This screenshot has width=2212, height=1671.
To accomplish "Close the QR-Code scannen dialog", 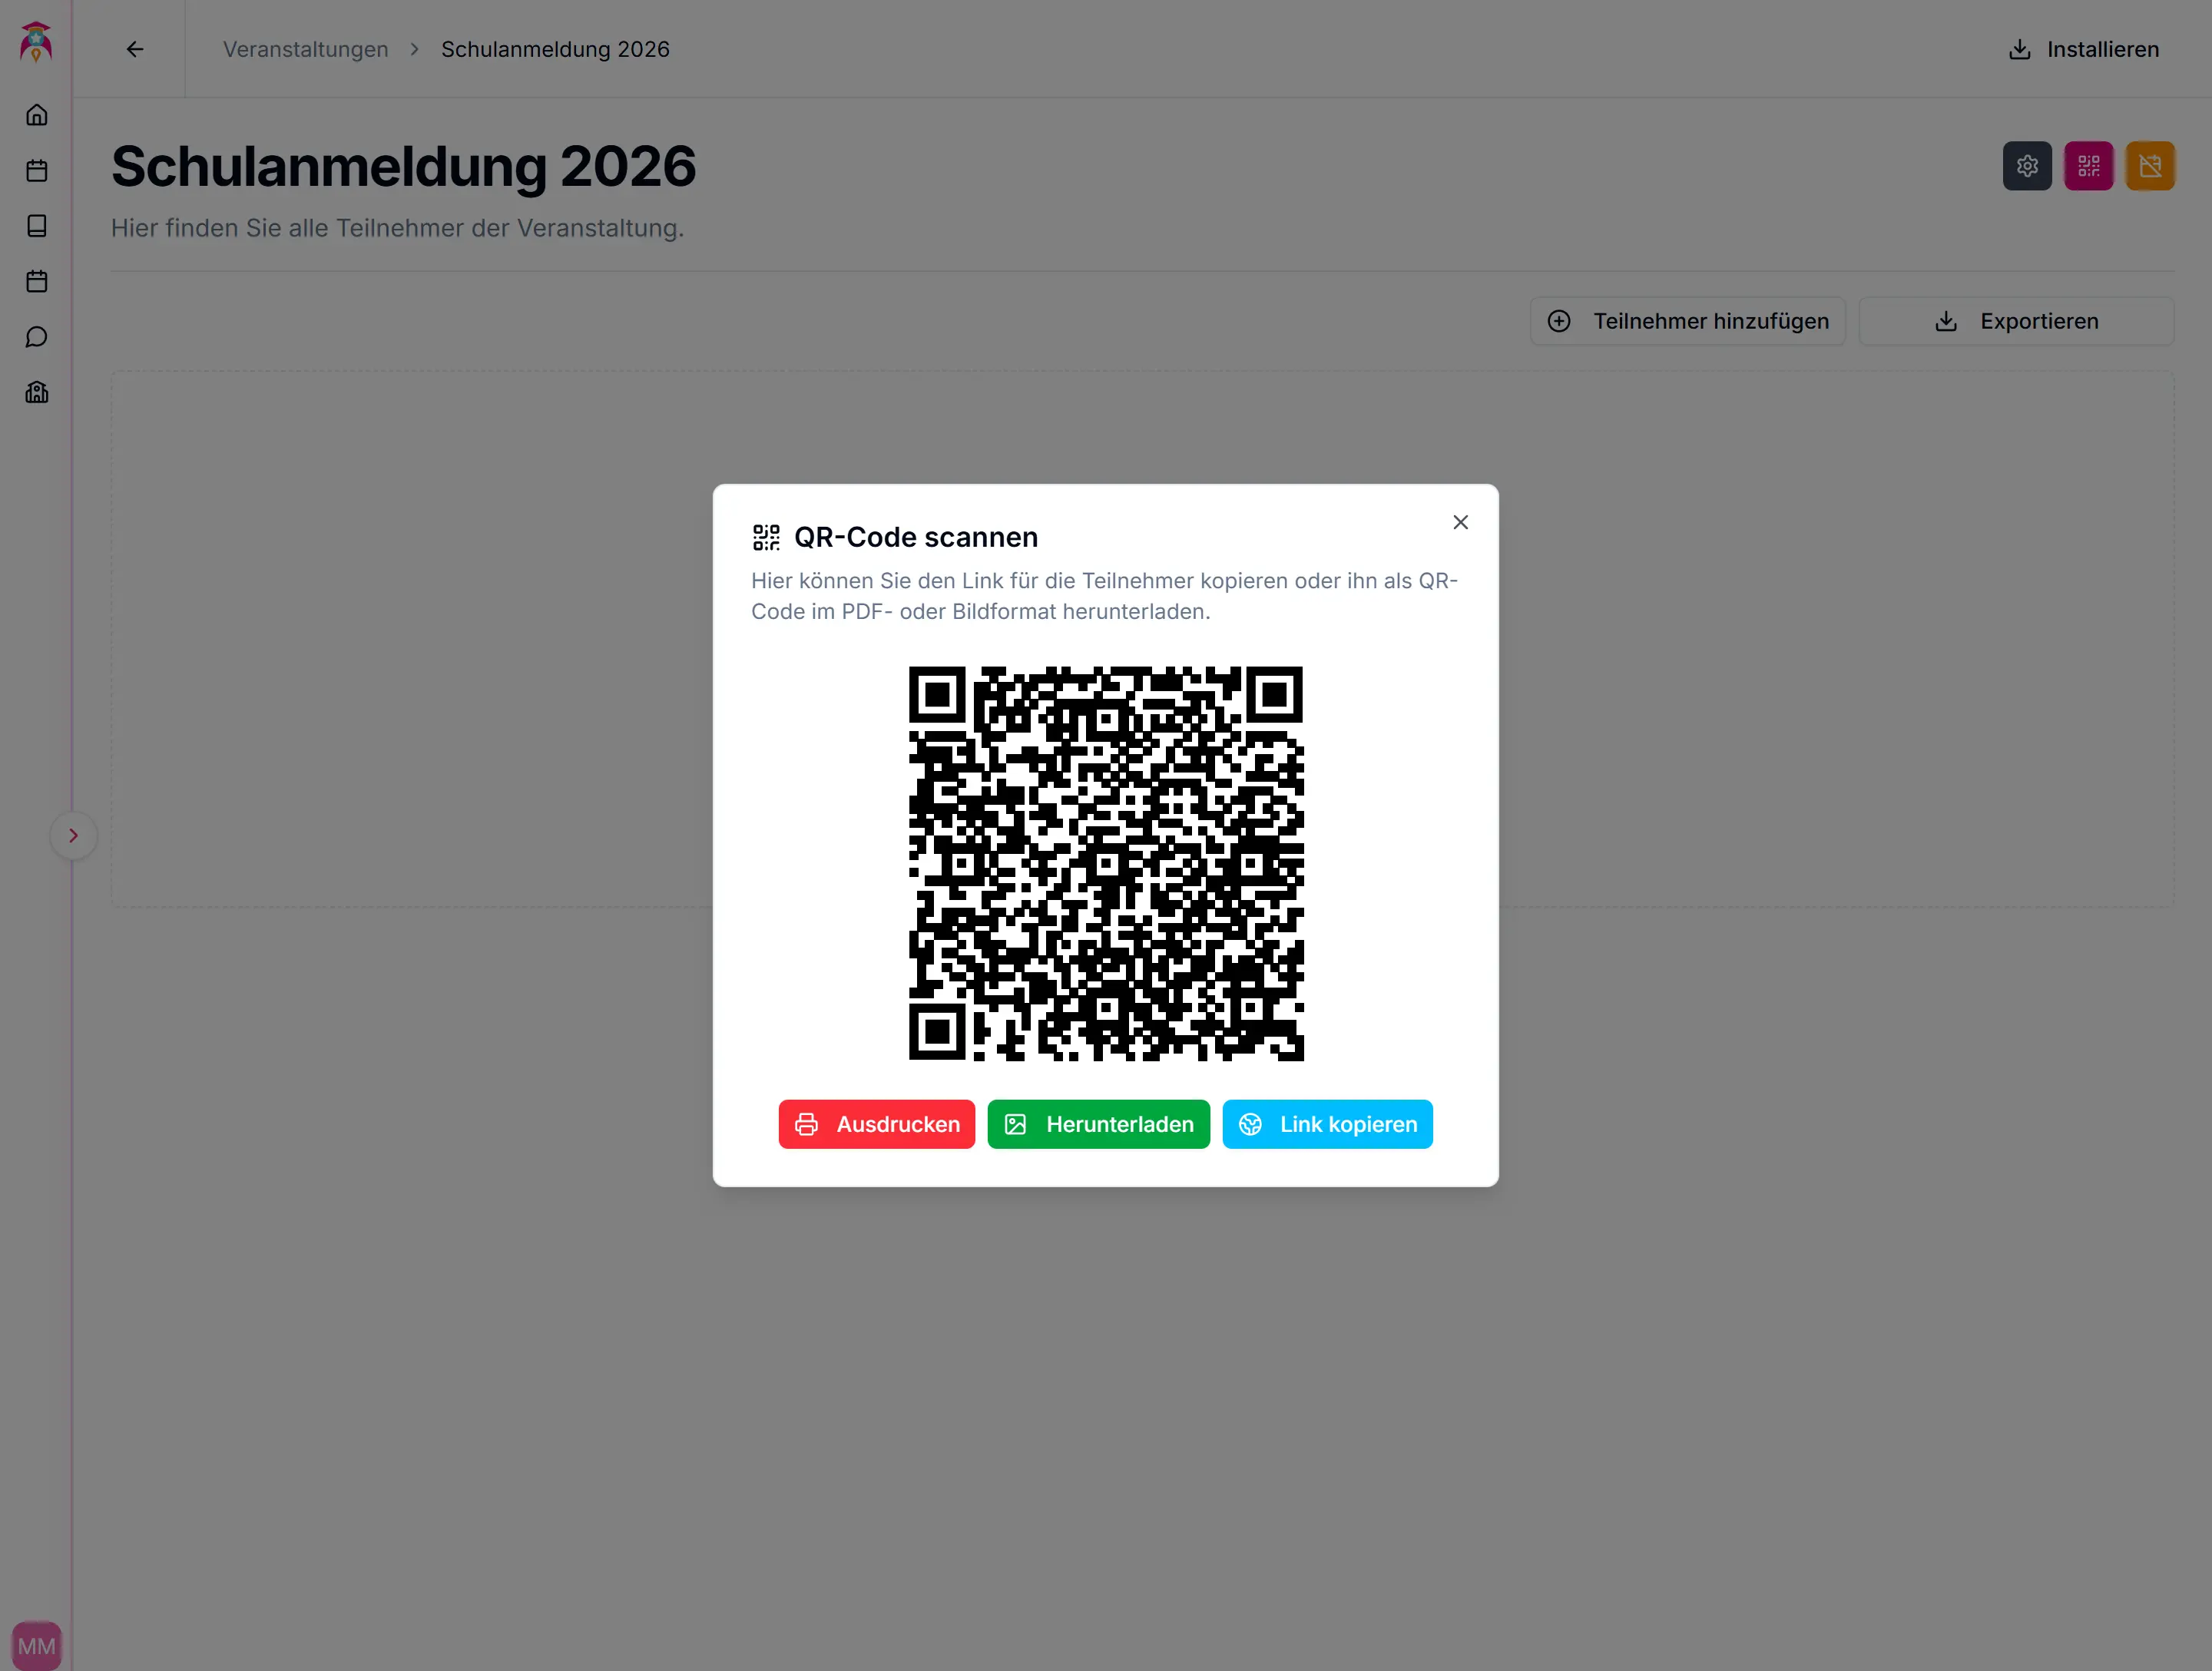I will pos(1460,522).
